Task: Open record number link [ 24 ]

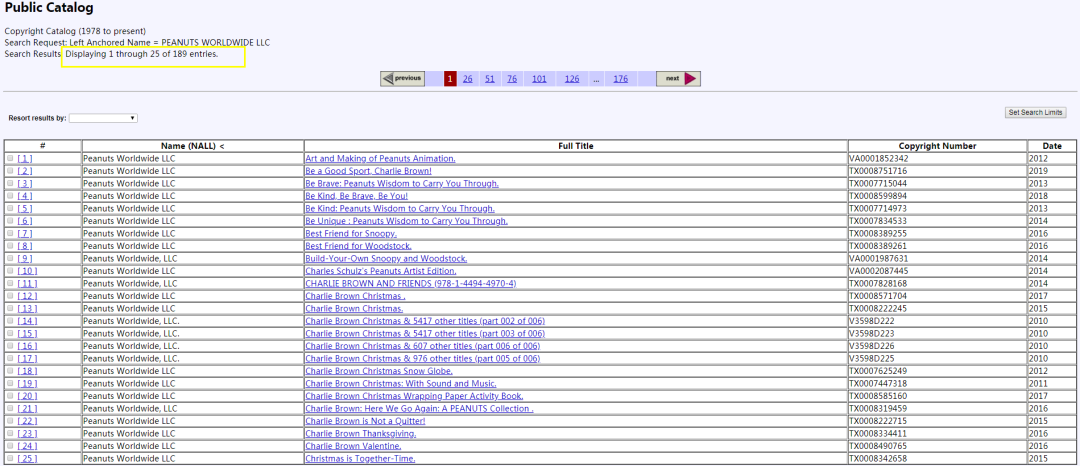Action: [x=28, y=446]
